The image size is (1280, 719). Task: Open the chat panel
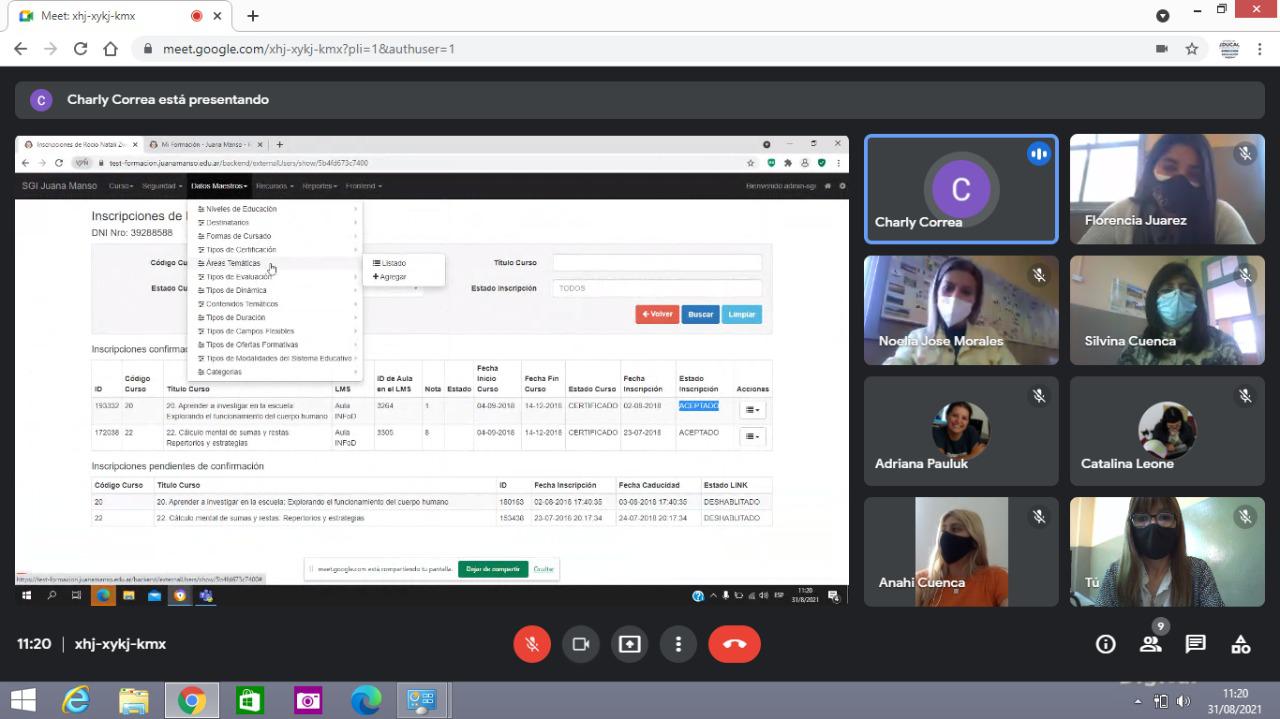click(1195, 644)
